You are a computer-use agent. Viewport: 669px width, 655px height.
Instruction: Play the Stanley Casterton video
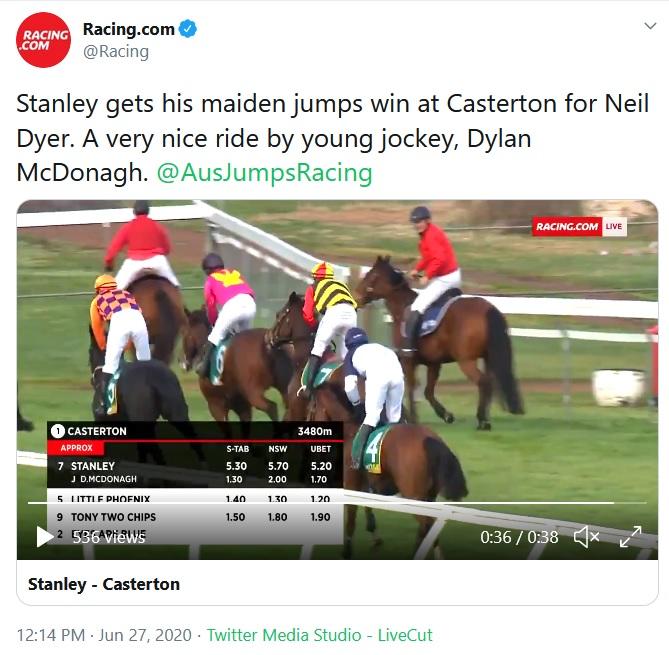coord(44,536)
